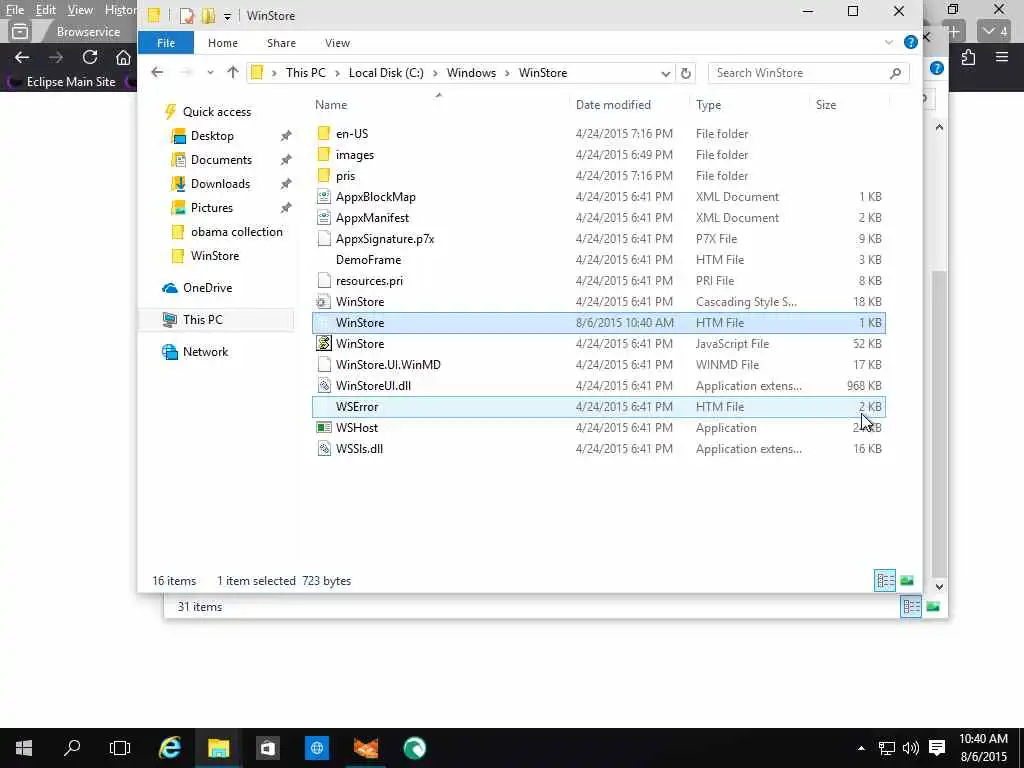Click the back-window vertical scrollbar thumb
This screenshot has height=768, width=1024.
click(x=939, y=424)
